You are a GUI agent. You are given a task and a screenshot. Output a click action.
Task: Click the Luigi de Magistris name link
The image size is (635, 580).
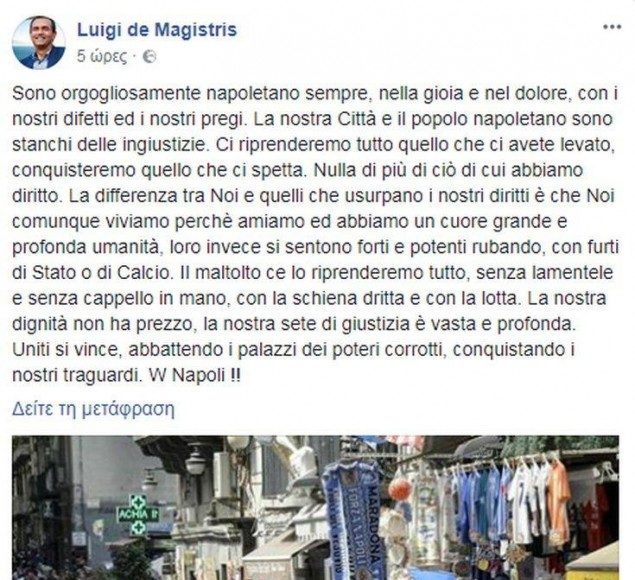click(x=157, y=30)
